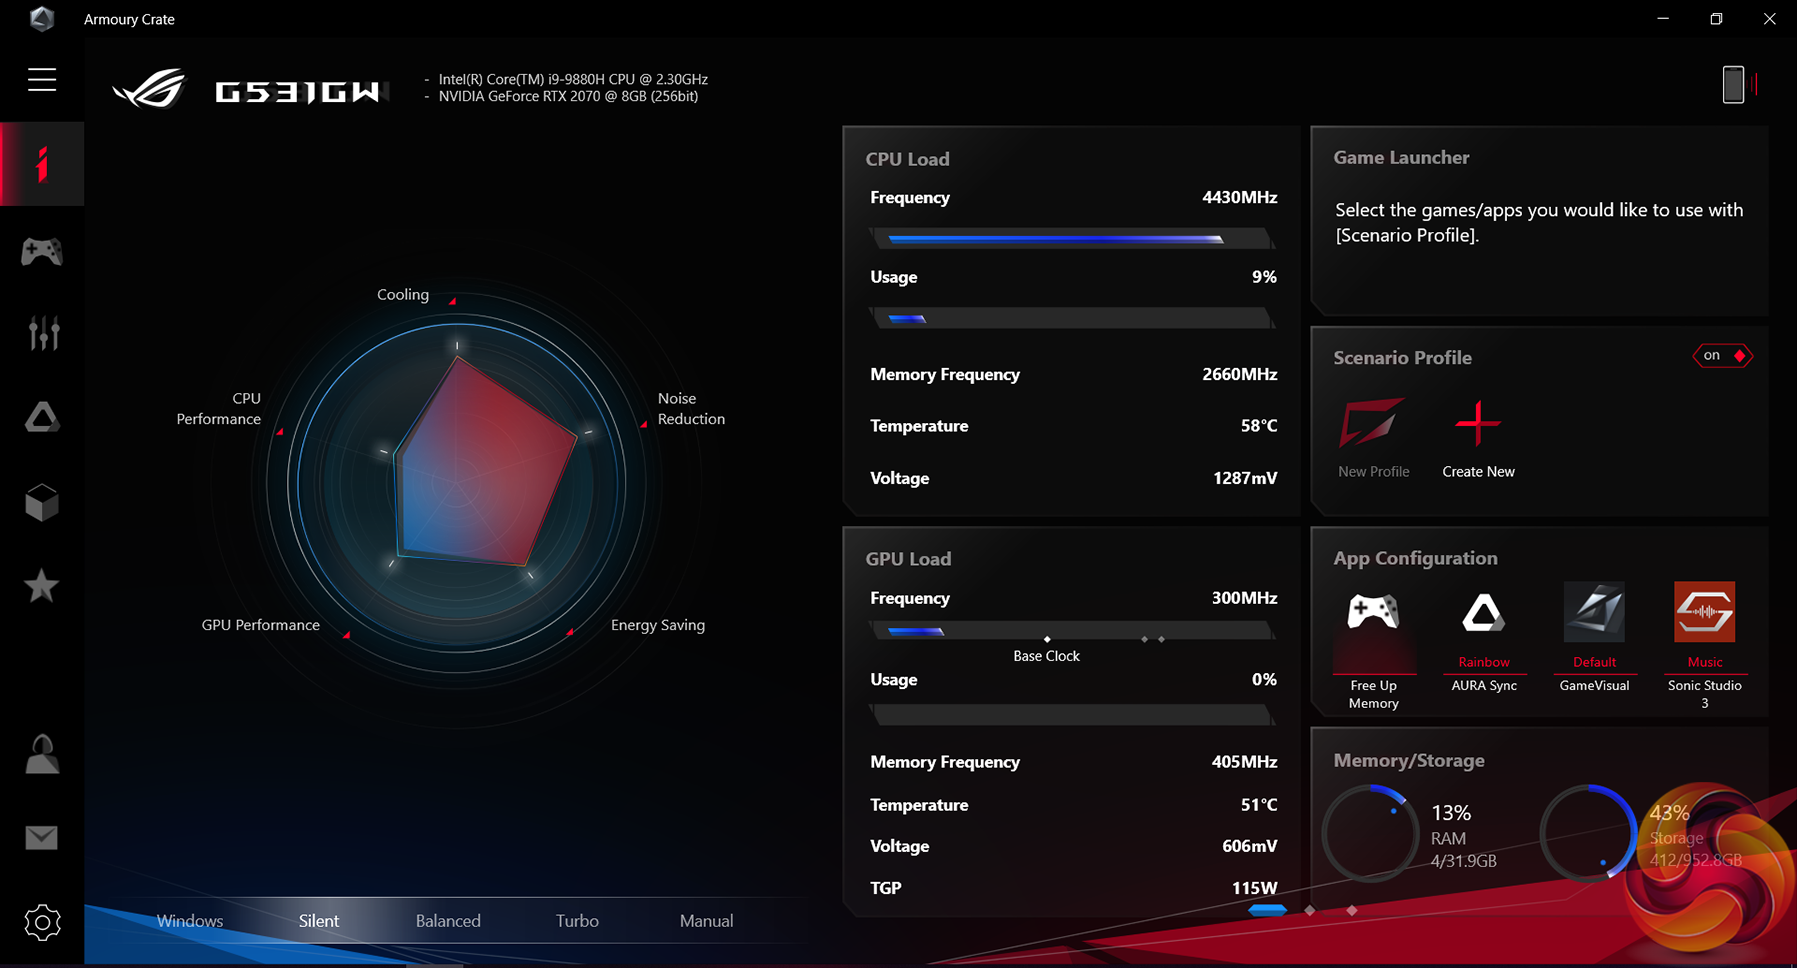Open the AURA Sync triangle sidebar icon
Screen dimensions: 1797x968
42,417
